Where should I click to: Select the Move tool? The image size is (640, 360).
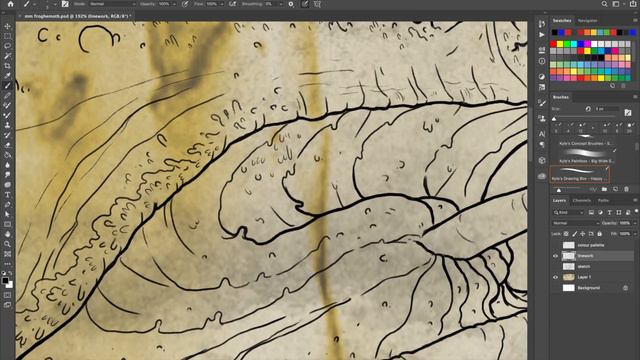click(7, 27)
